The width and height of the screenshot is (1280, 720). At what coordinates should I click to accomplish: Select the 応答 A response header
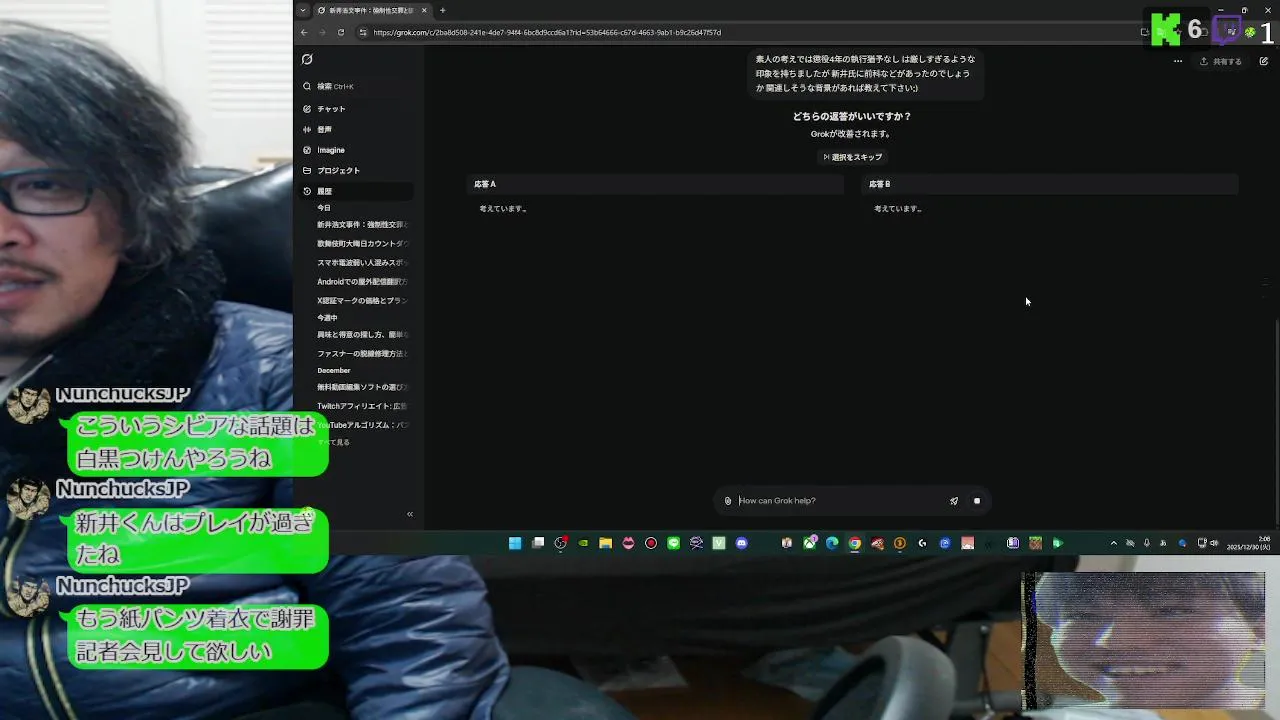(656, 184)
